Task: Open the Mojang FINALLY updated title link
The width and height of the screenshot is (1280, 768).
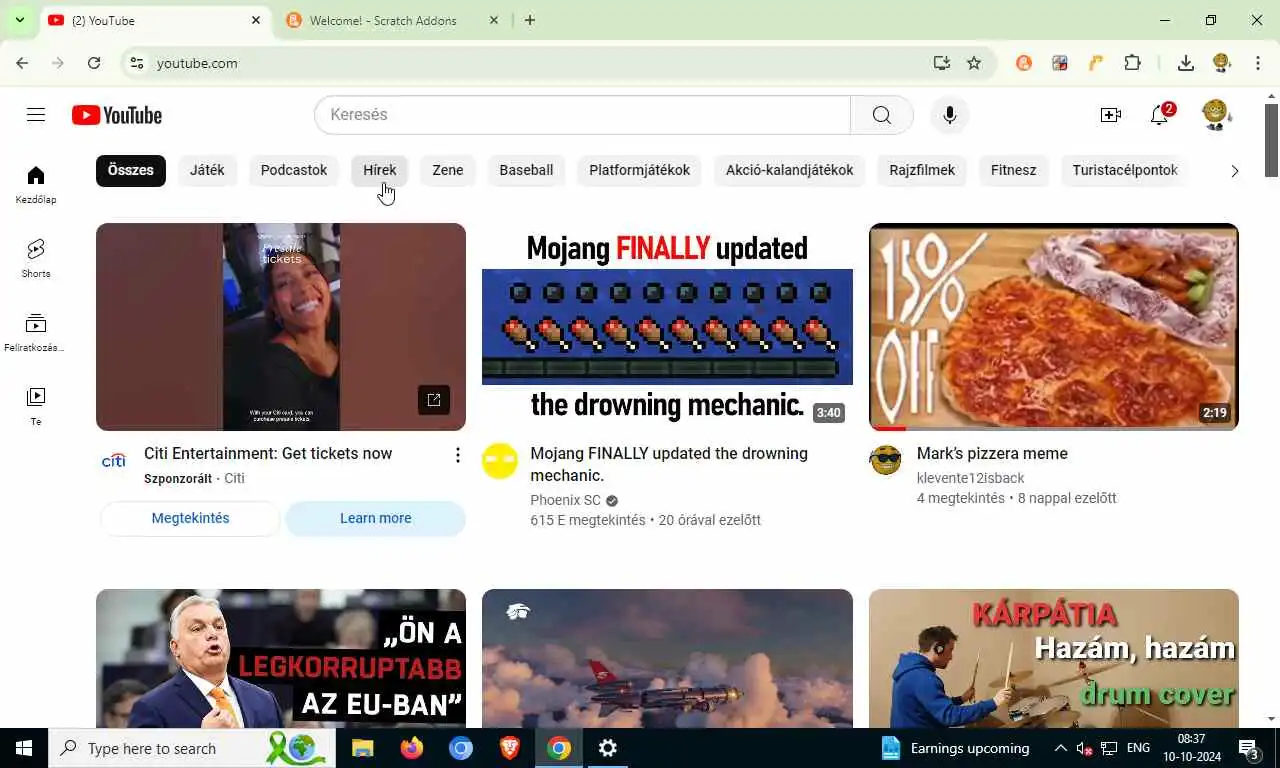Action: 669,464
